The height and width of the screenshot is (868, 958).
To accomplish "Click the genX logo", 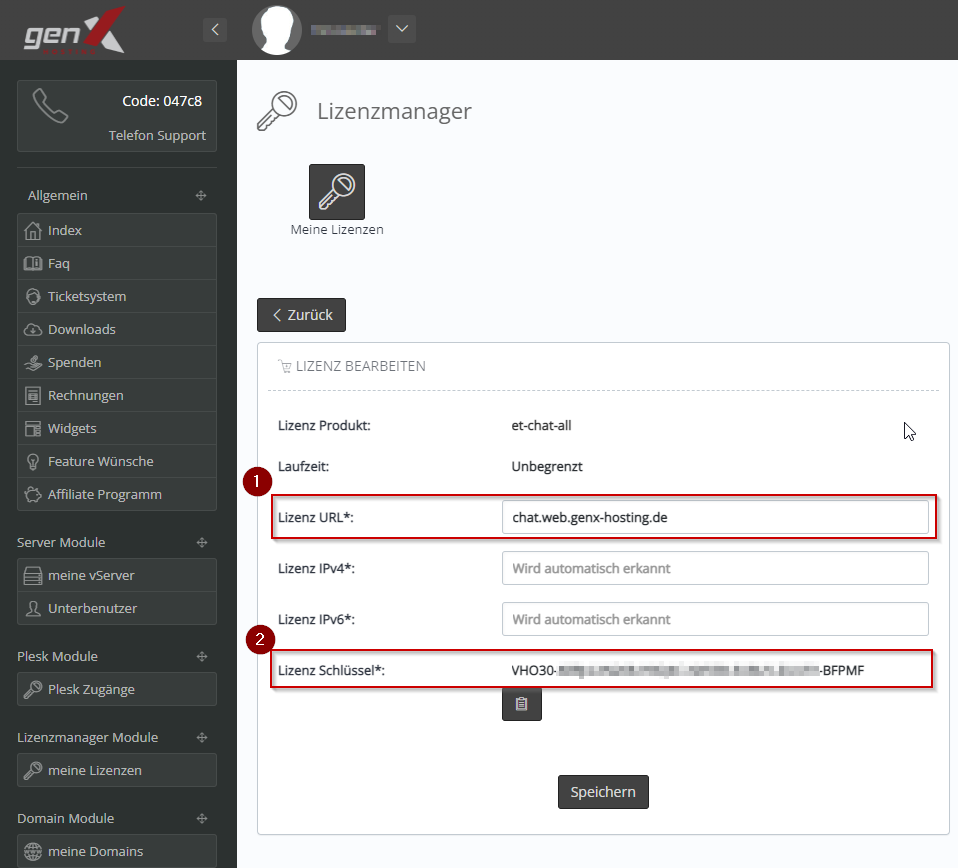I will (x=74, y=30).
